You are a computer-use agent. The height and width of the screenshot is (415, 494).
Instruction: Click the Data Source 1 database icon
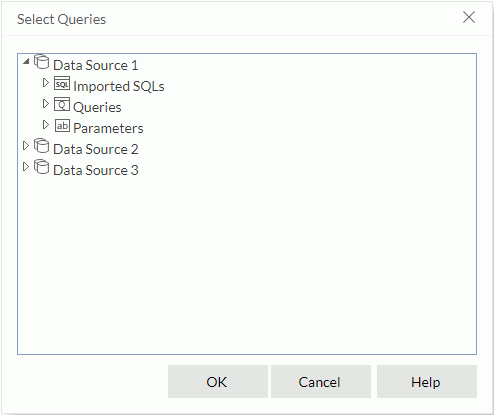(x=42, y=62)
